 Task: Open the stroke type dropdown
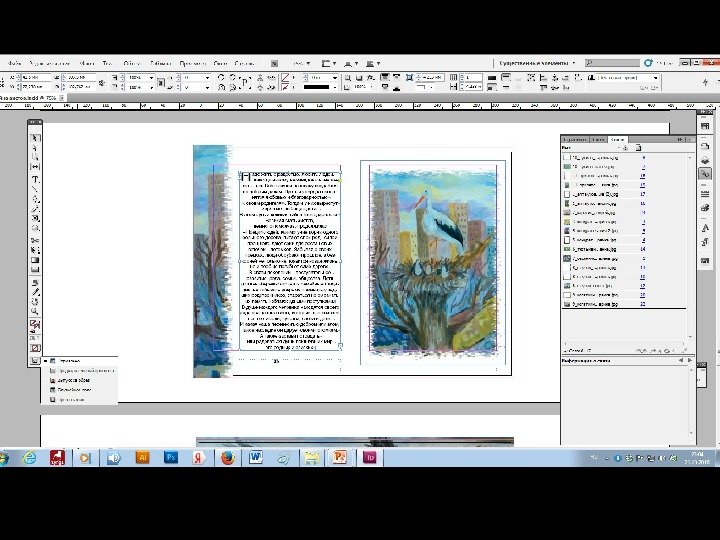(335, 87)
